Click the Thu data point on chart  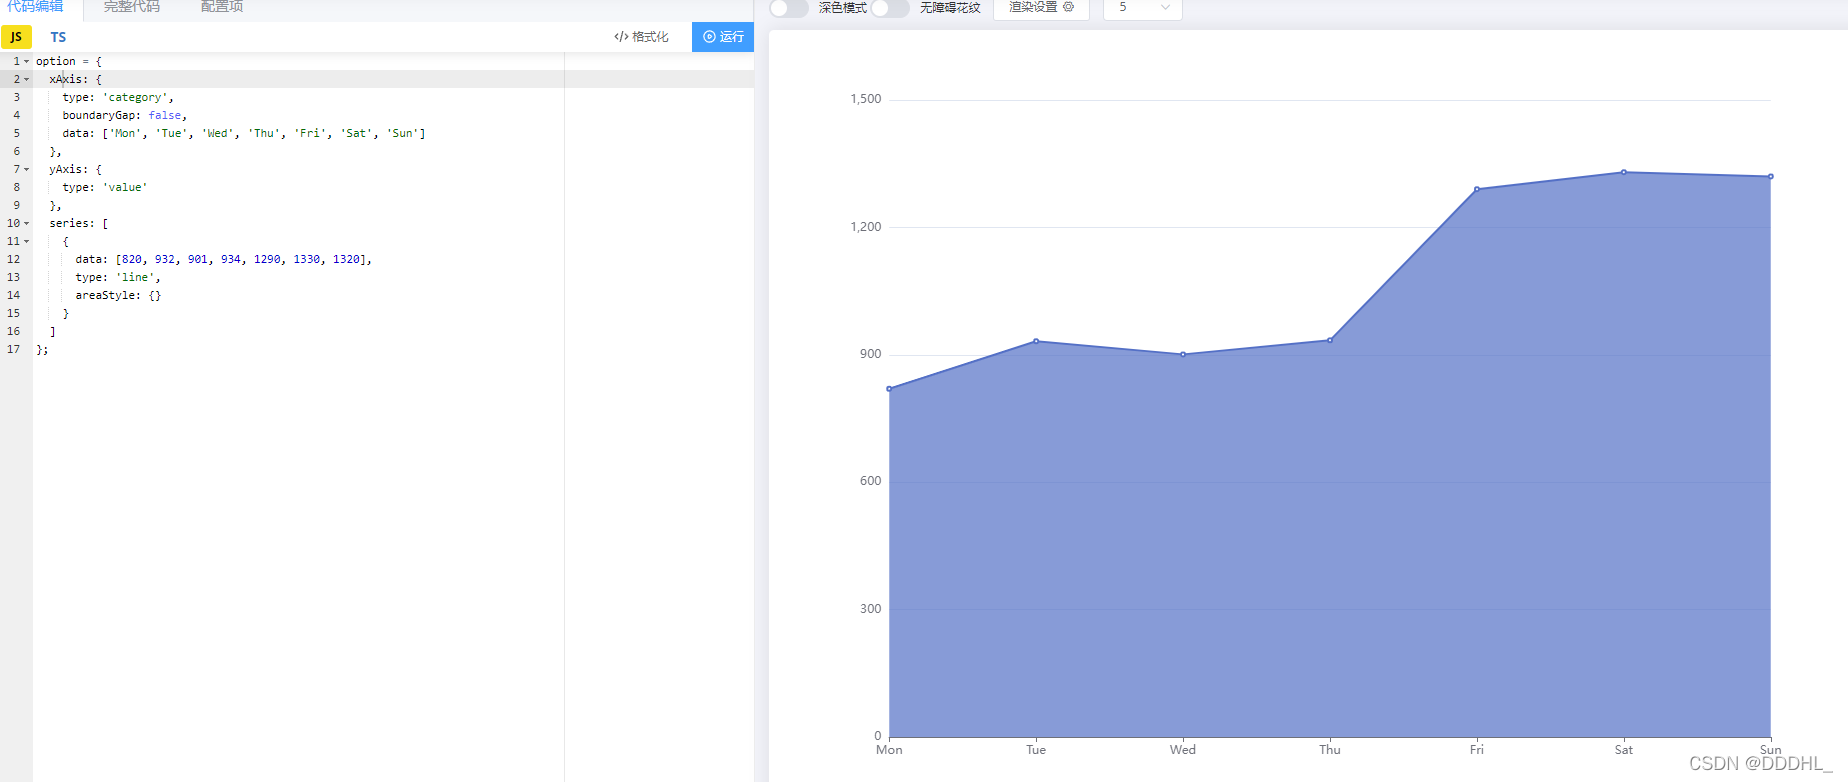point(1330,340)
